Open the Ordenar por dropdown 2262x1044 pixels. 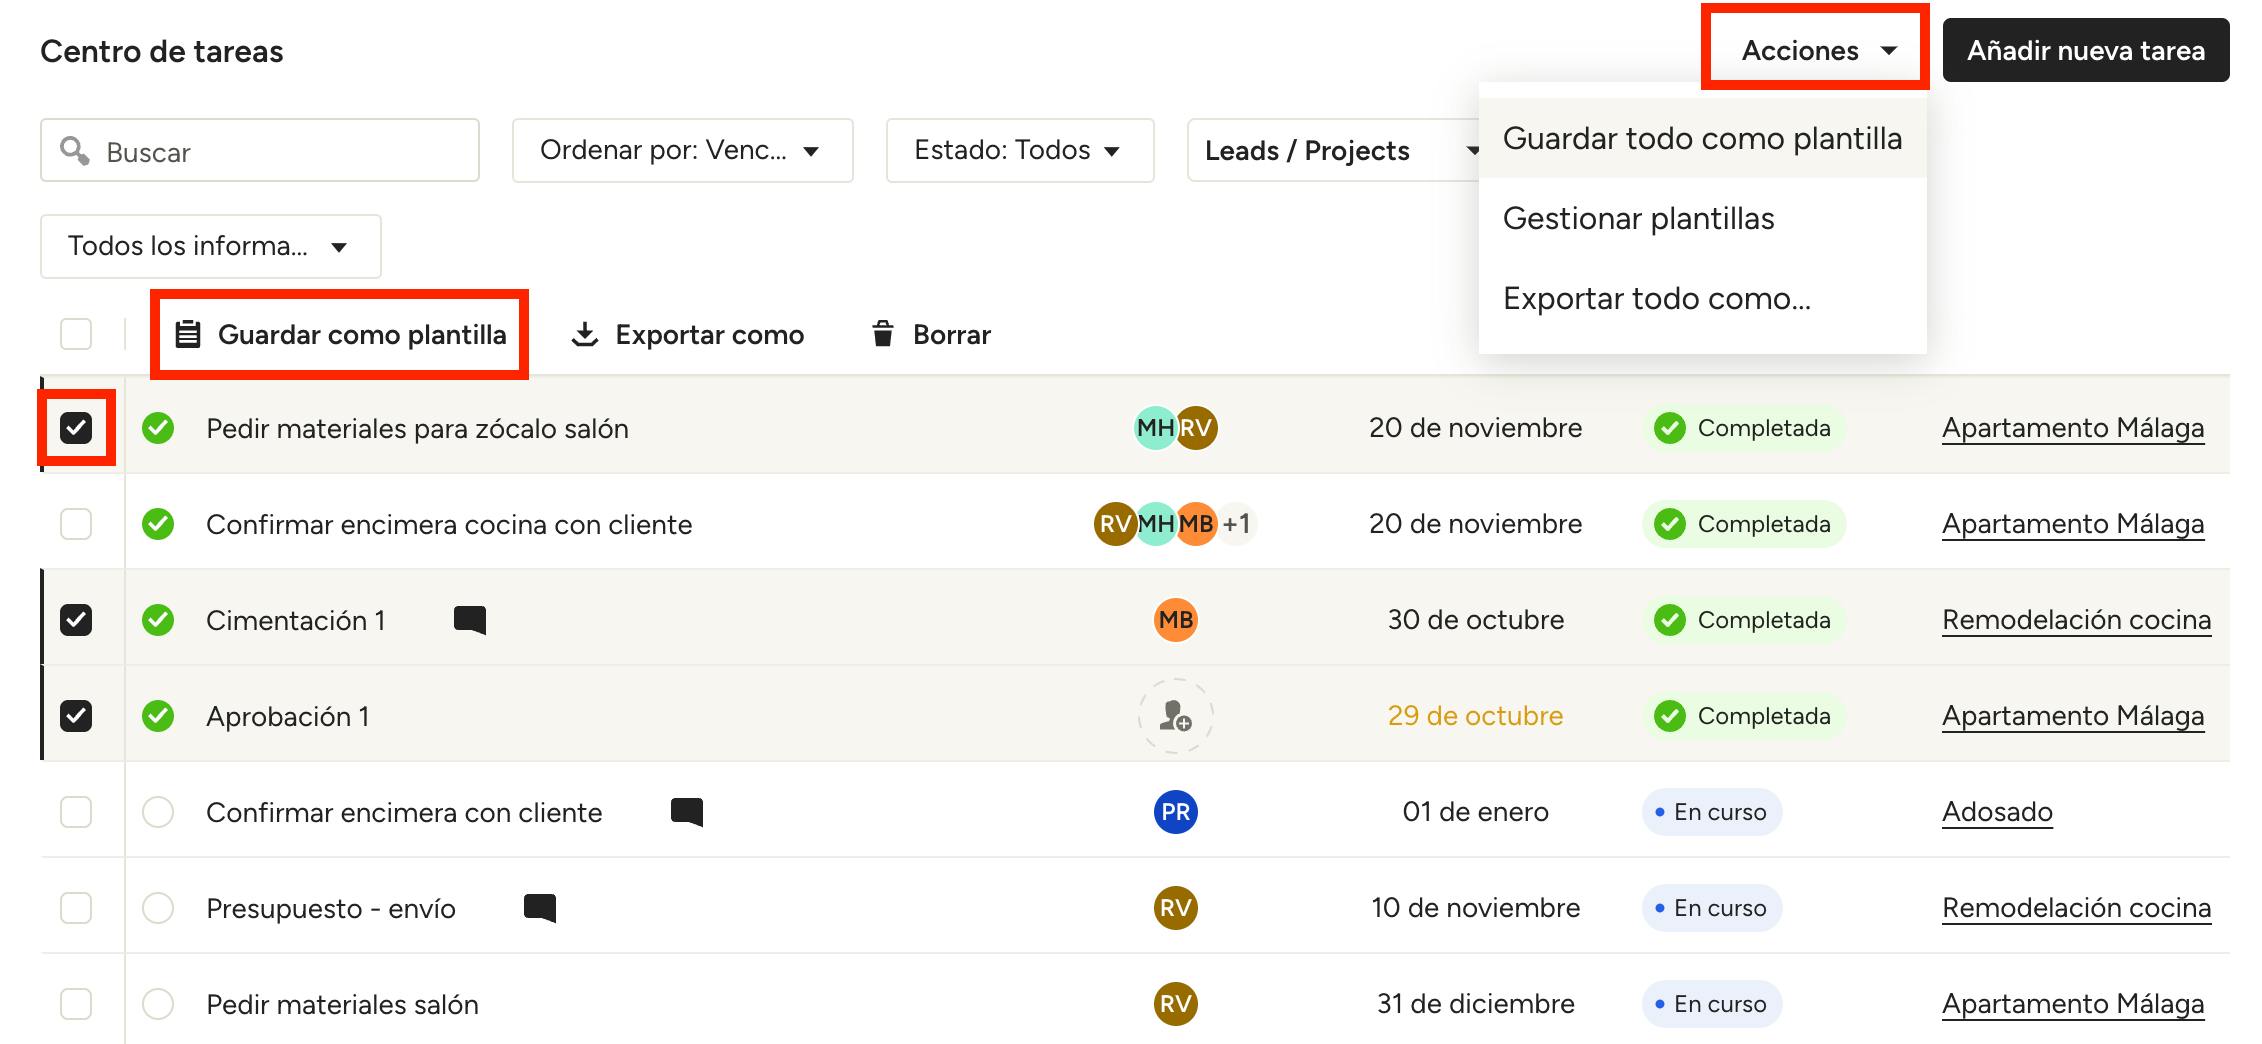pyautogui.click(x=682, y=151)
